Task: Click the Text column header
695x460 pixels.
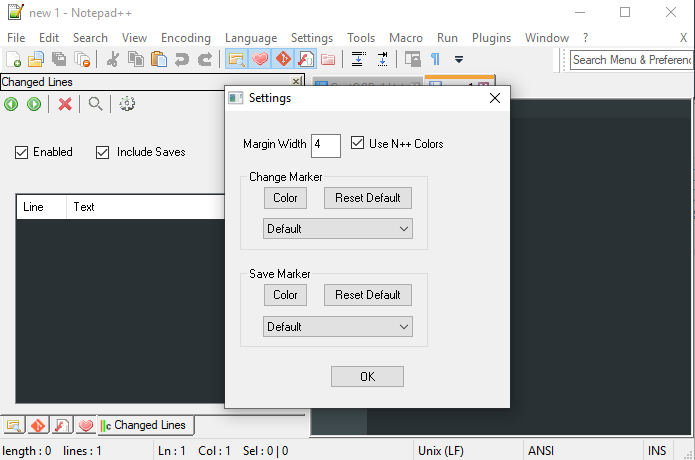Action: tap(146, 207)
